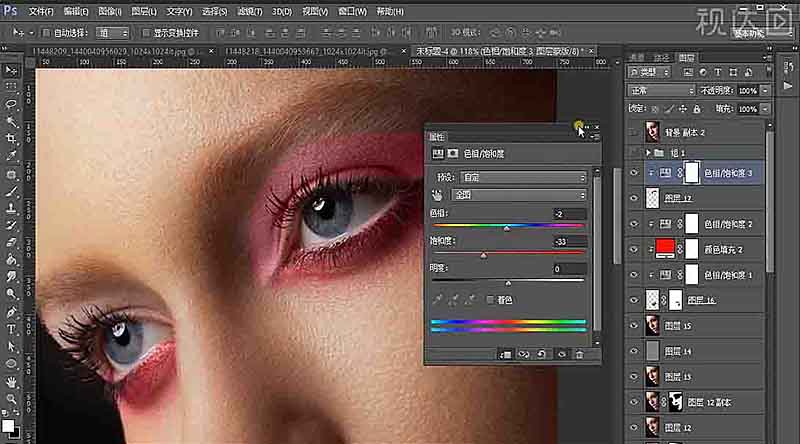Clip adjustment to layer below icon
This screenshot has width=800, height=444.
pos(505,354)
